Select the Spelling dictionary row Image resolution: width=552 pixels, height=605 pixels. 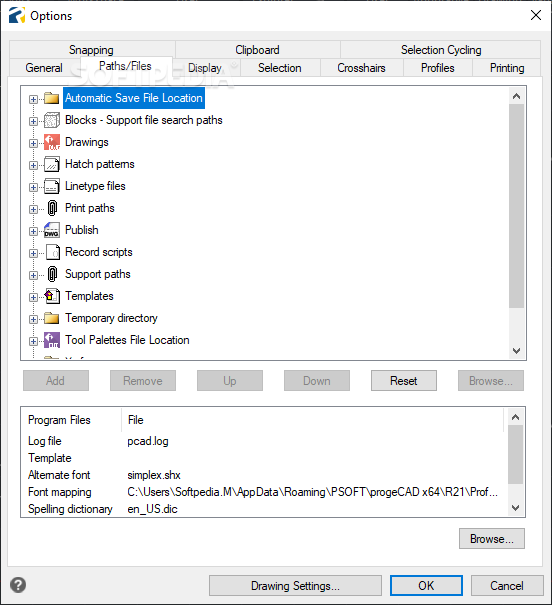tap(265, 509)
